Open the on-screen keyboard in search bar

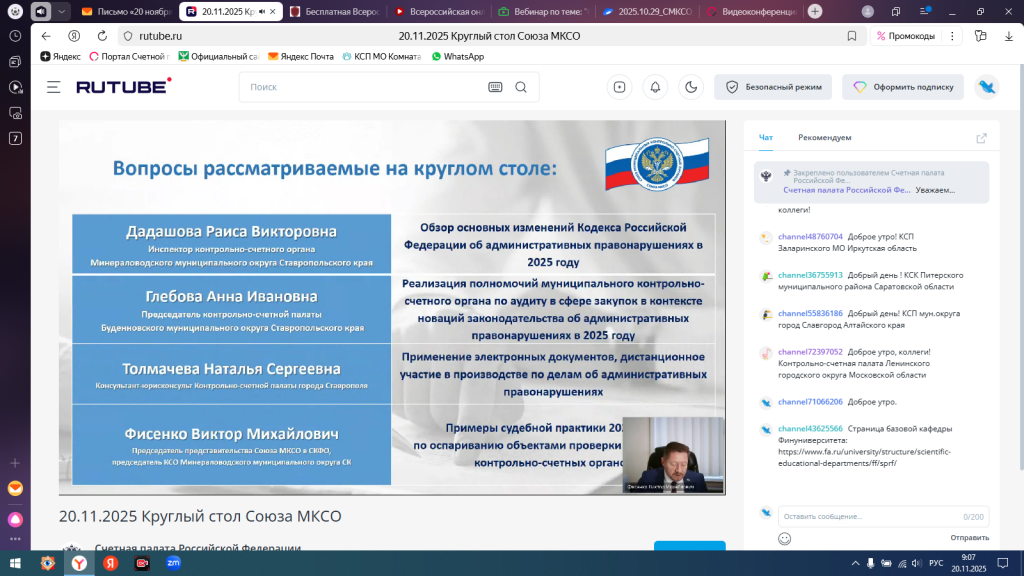[x=495, y=87]
